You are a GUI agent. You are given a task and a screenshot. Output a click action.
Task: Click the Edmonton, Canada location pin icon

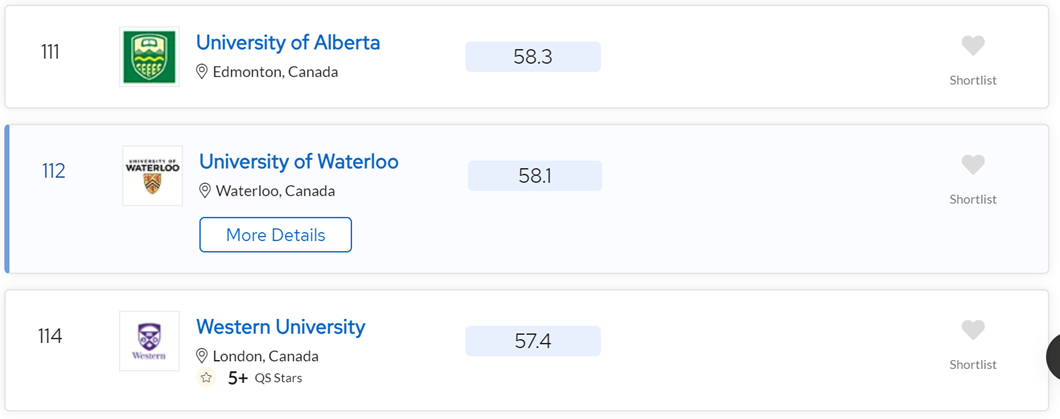[201, 72]
